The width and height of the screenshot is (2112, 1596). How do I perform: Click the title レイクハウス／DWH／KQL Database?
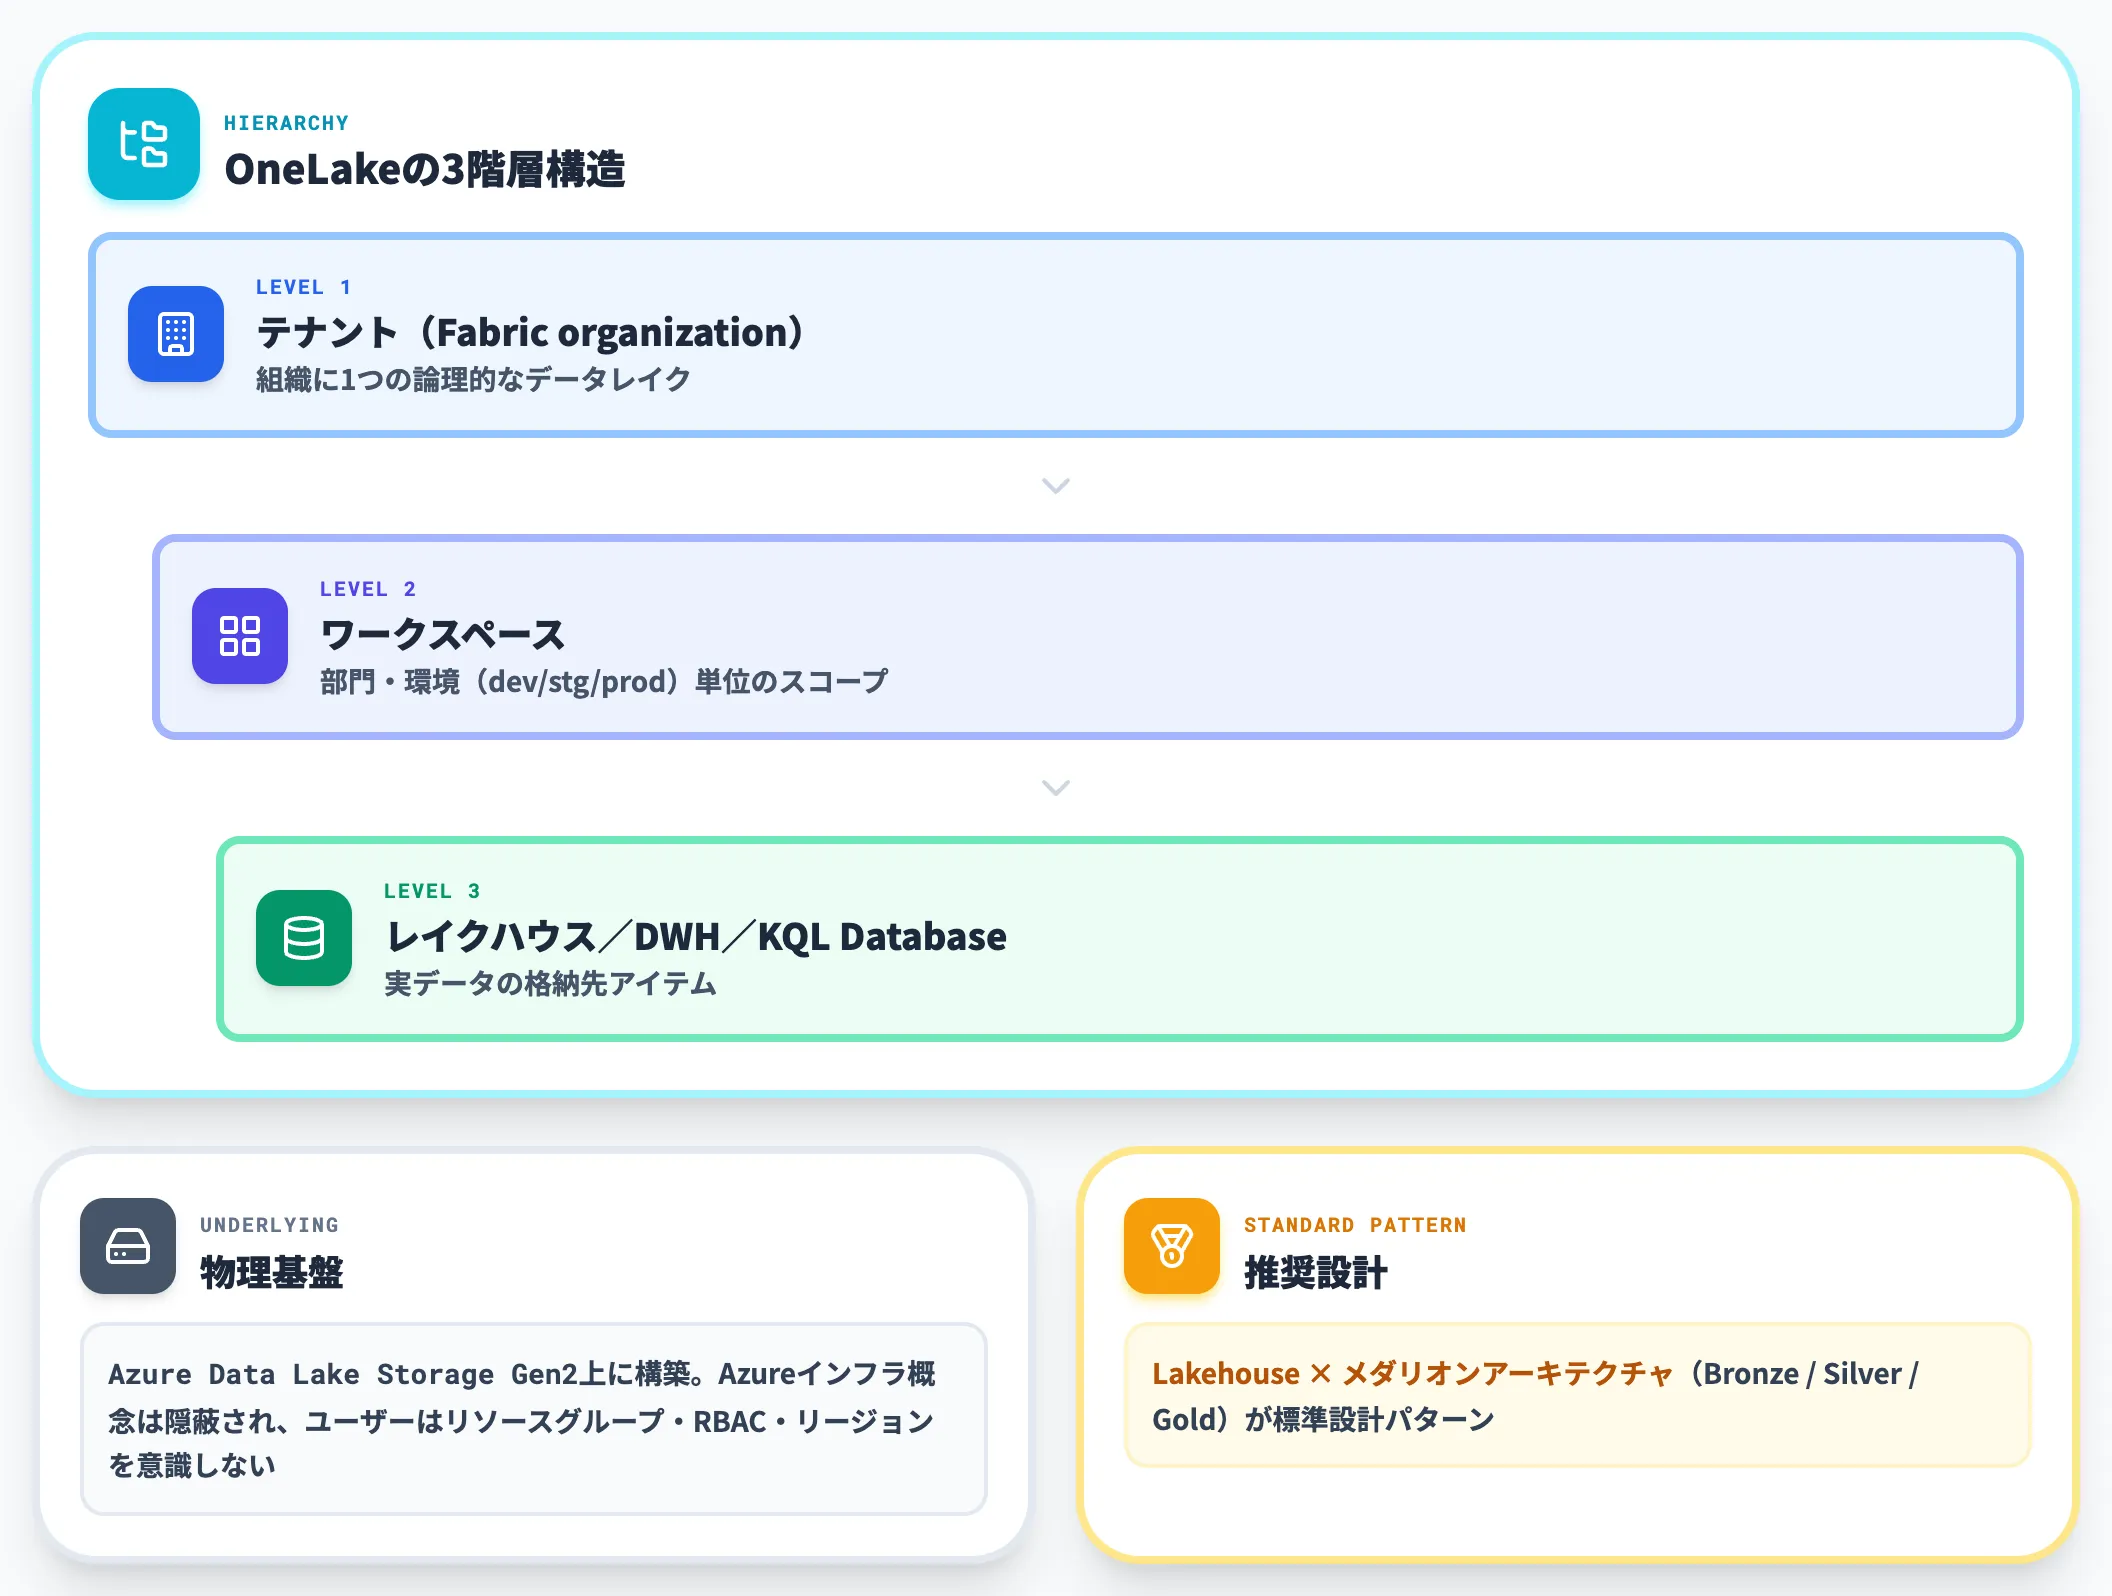tap(696, 937)
